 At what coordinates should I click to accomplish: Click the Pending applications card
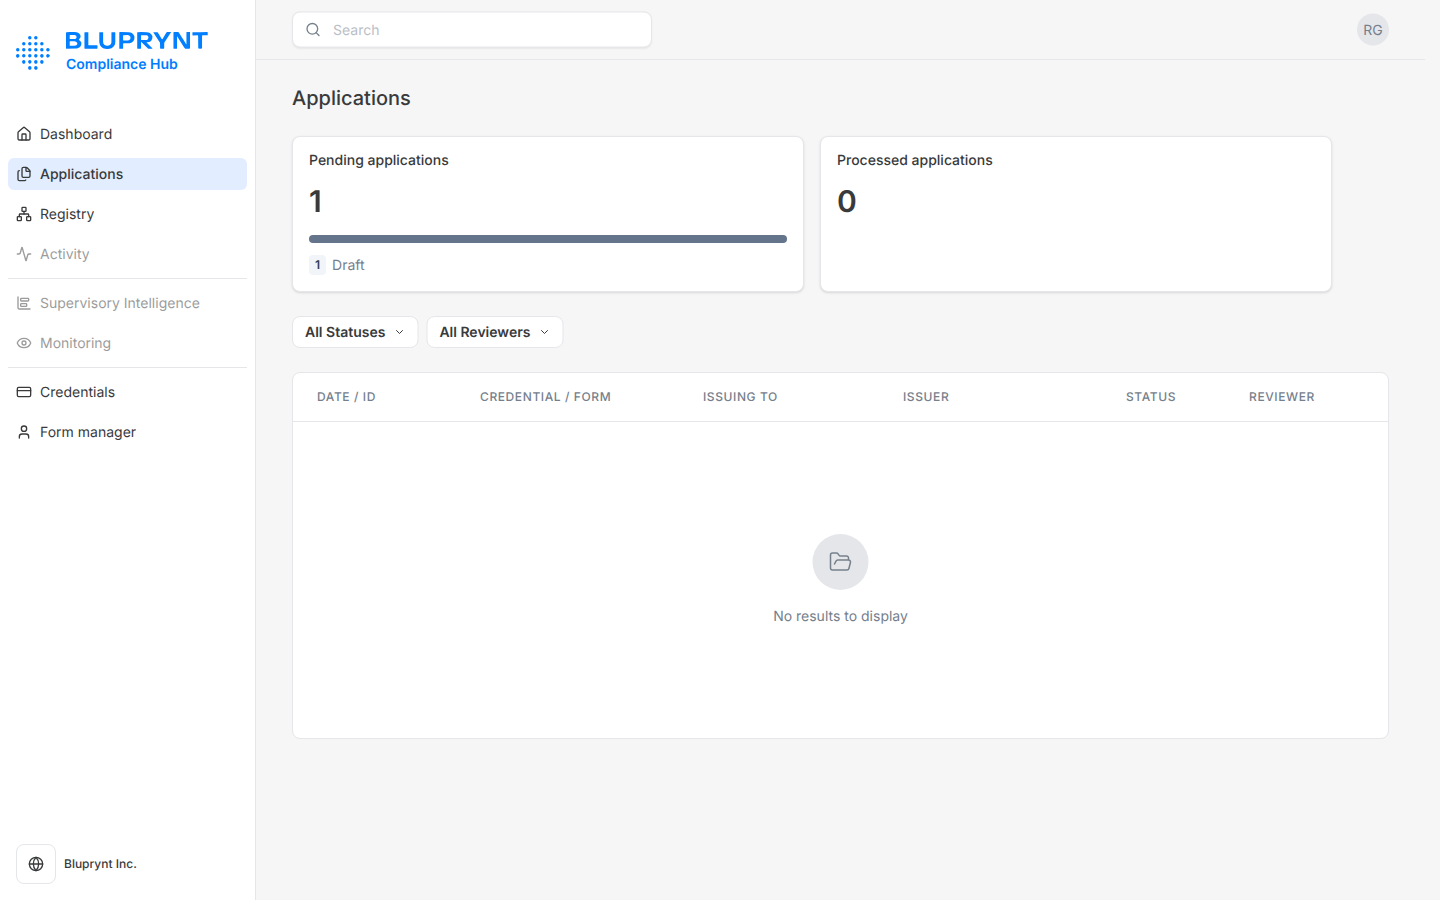tap(548, 214)
